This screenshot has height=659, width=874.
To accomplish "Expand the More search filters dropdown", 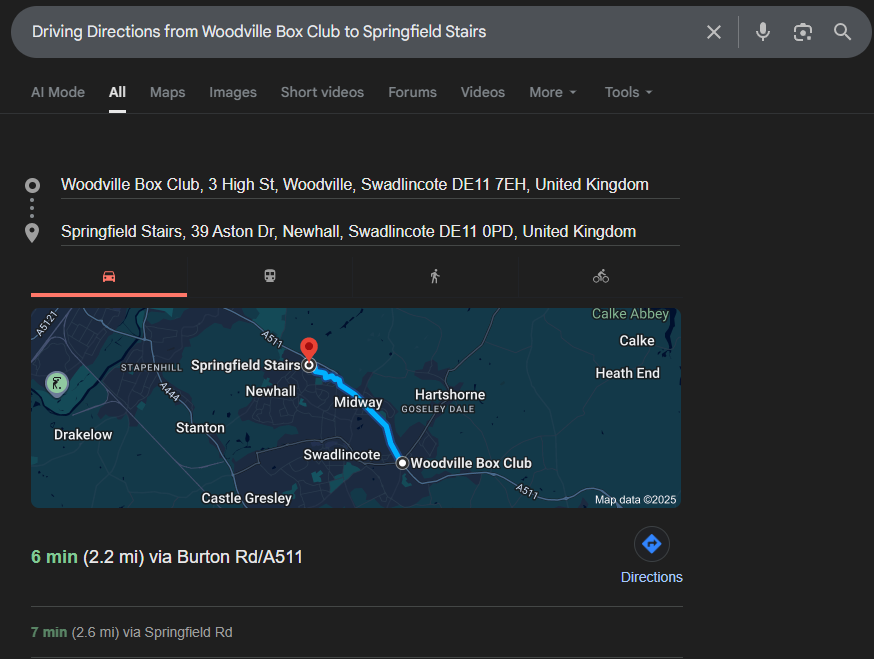I will (x=553, y=92).
